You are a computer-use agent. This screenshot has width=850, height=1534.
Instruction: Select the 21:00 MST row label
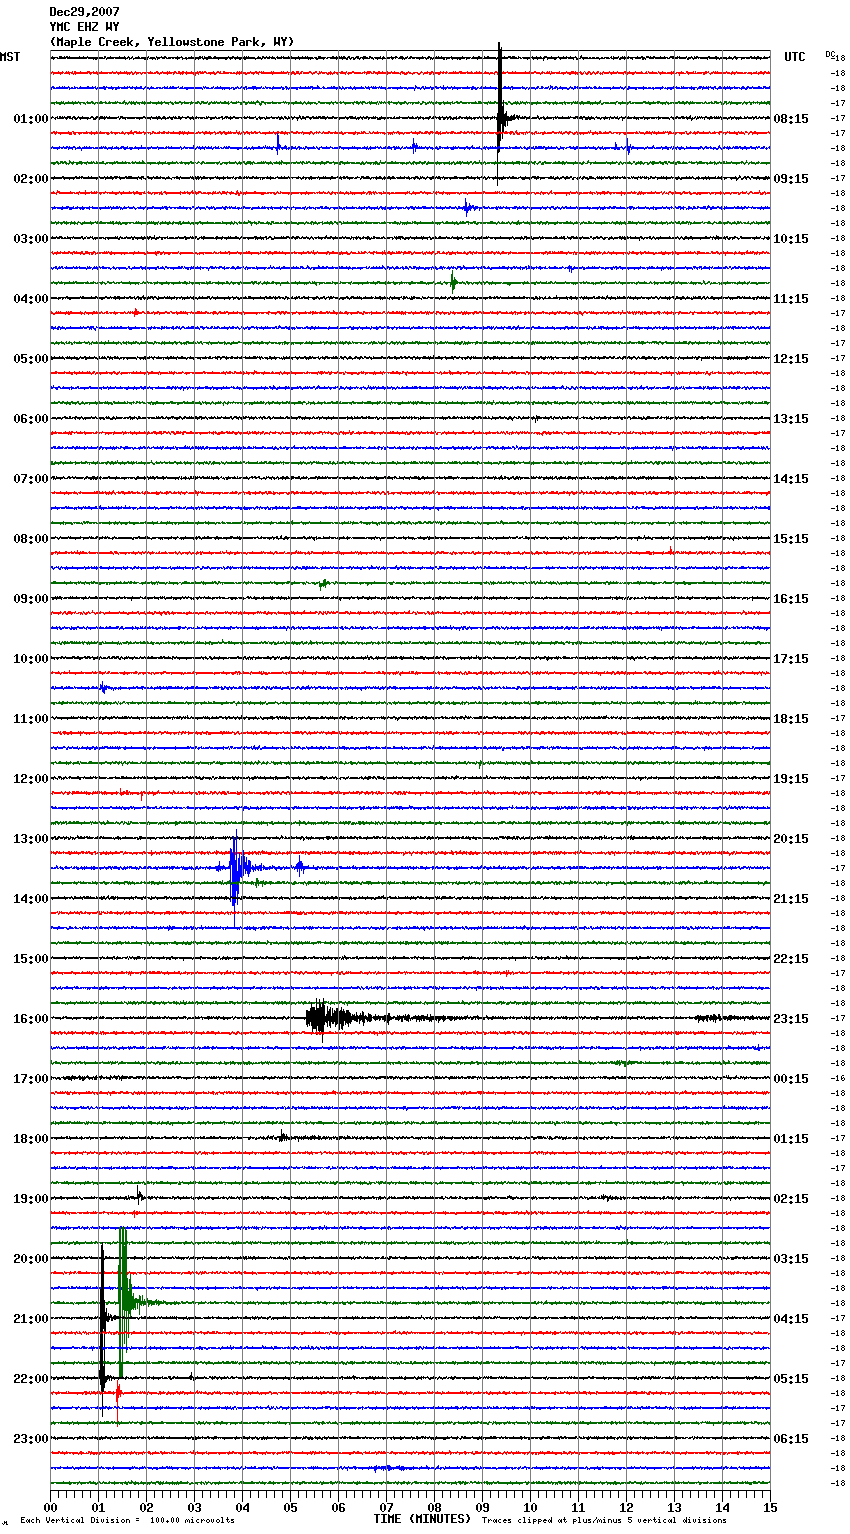tap(31, 1319)
